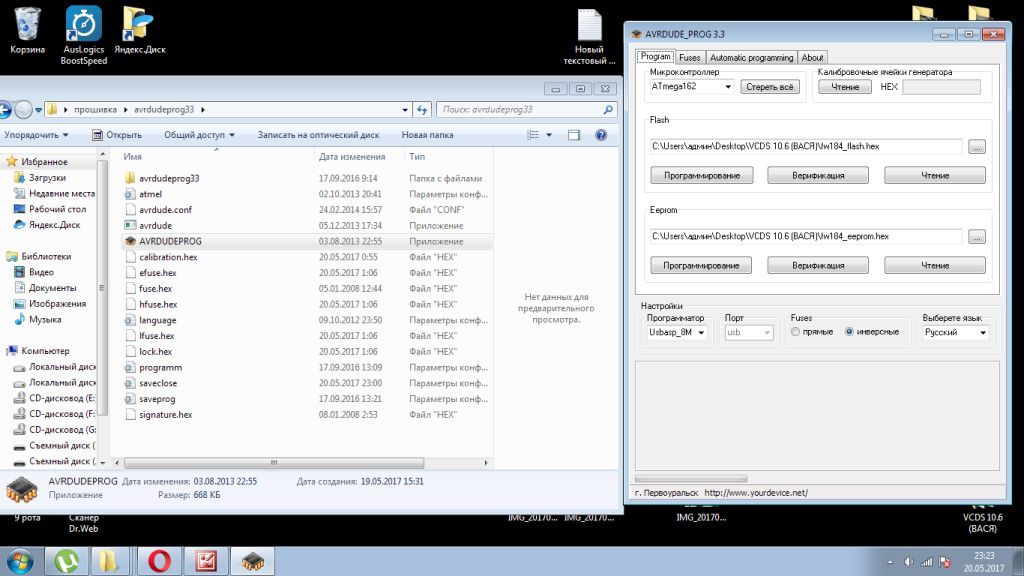Image resolution: width=1024 pixels, height=576 pixels.
Task: Click Новая папка in Explorer toolbar
Action: pos(427,135)
